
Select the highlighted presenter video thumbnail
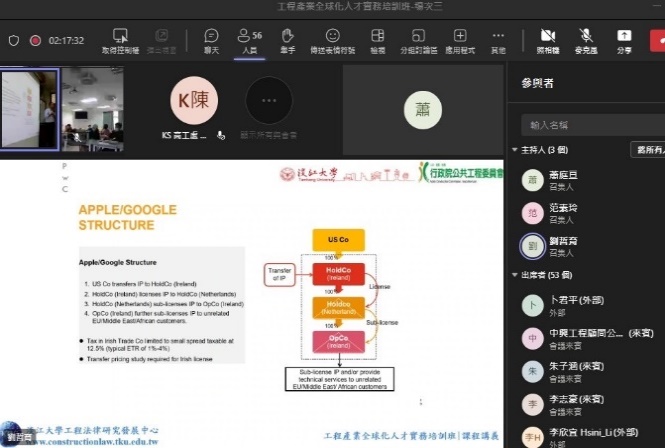pos(29,109)
